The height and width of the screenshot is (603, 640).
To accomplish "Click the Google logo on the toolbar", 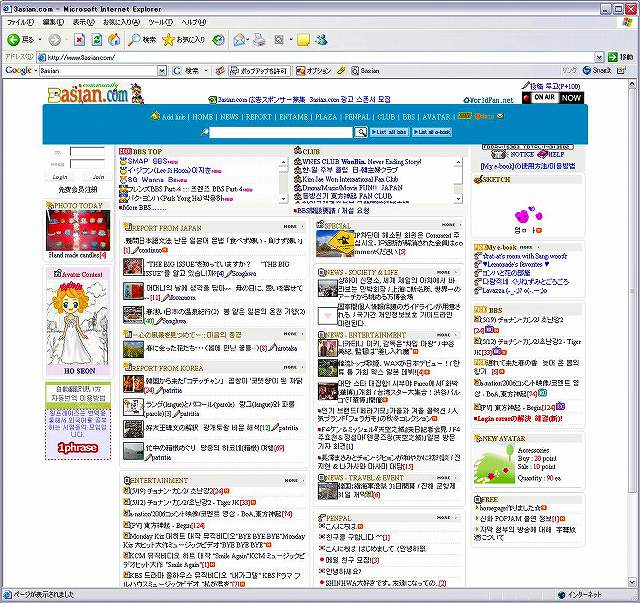I will tap(18, 70).
